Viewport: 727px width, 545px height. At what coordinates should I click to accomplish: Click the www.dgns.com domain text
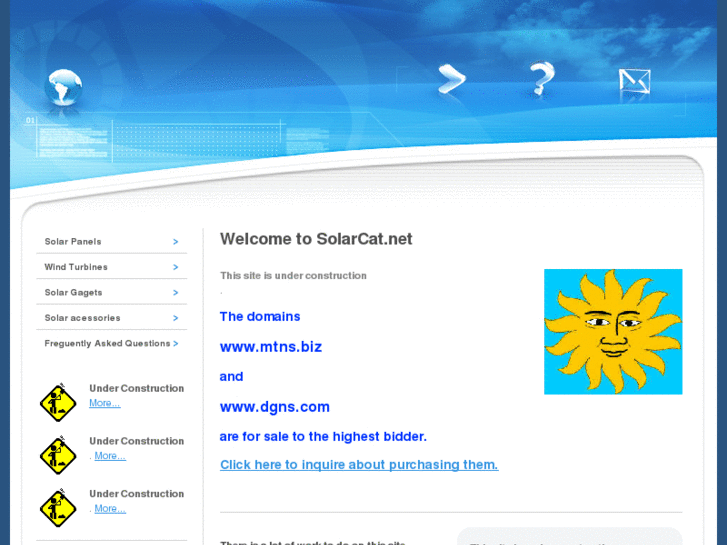[x=275, y=407]
